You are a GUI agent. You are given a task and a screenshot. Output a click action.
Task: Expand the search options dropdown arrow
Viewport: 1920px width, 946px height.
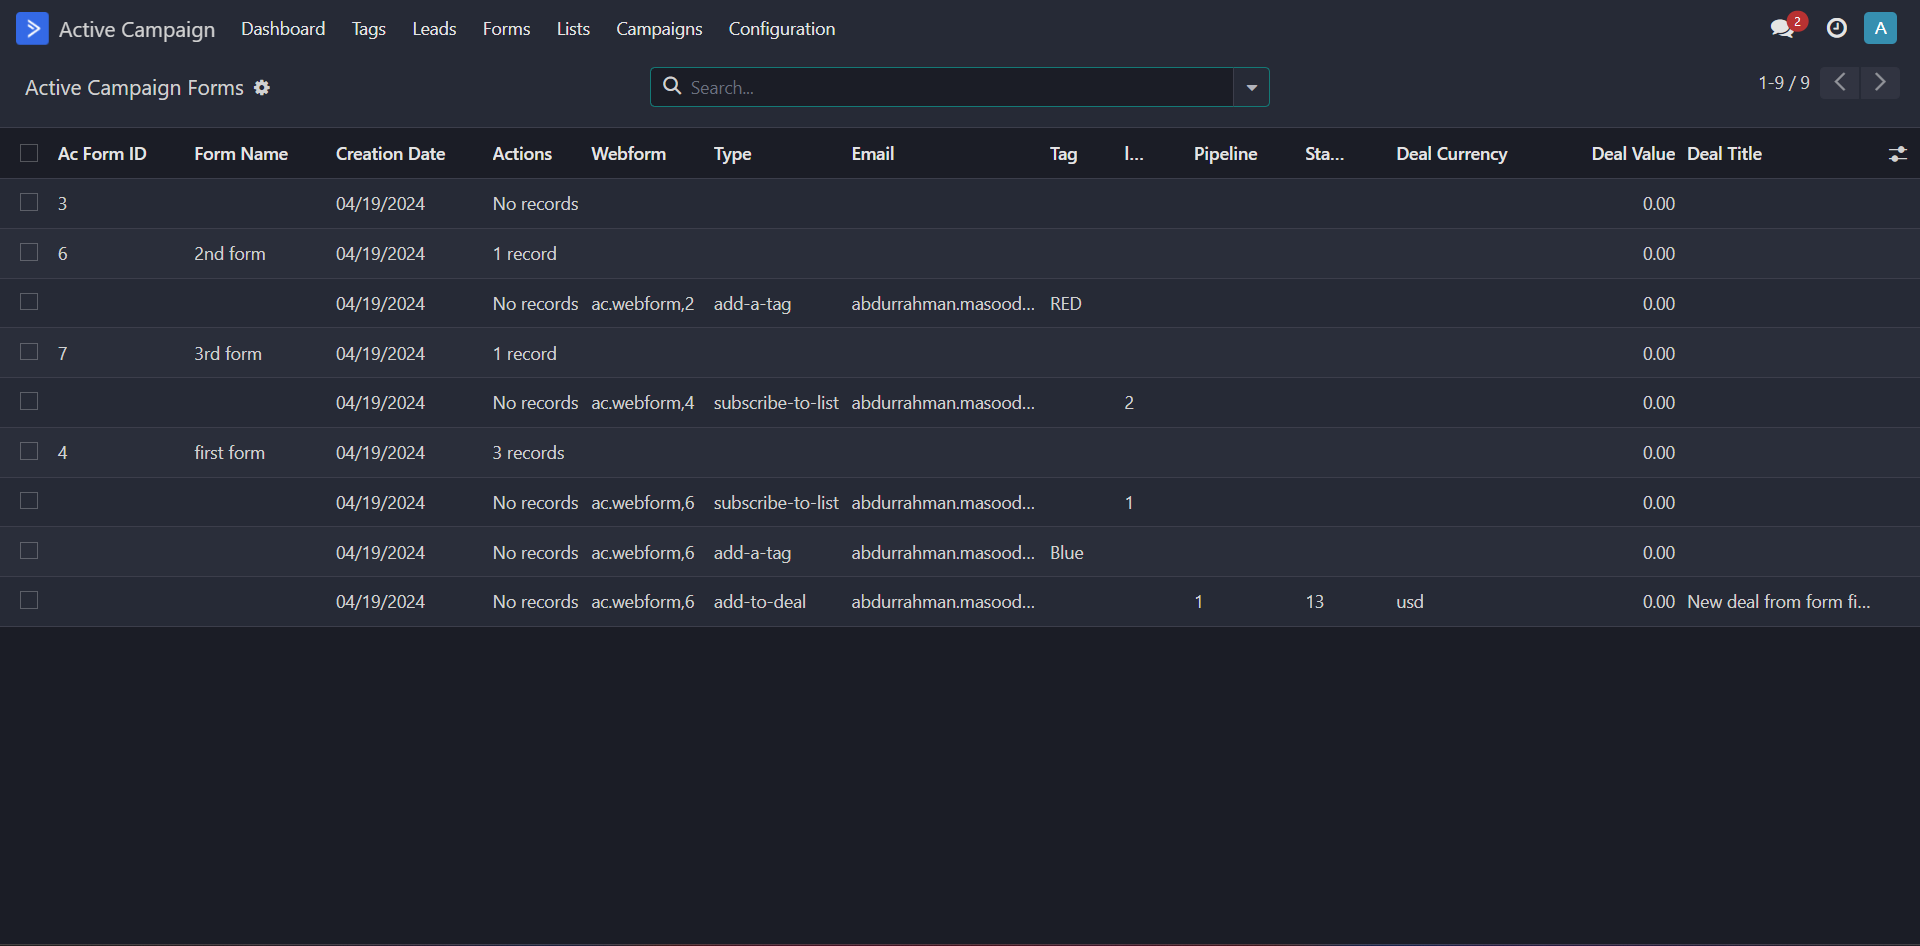tap(1251, 87)
